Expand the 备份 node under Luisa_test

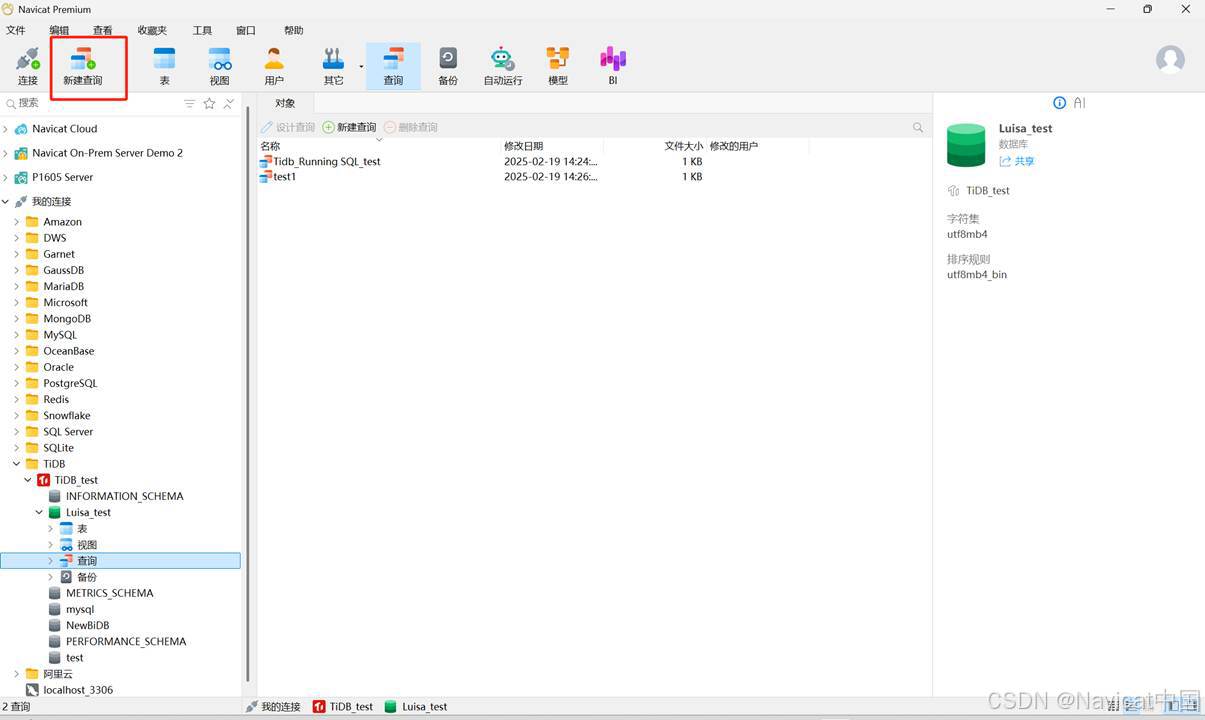(x=51, y=577)
